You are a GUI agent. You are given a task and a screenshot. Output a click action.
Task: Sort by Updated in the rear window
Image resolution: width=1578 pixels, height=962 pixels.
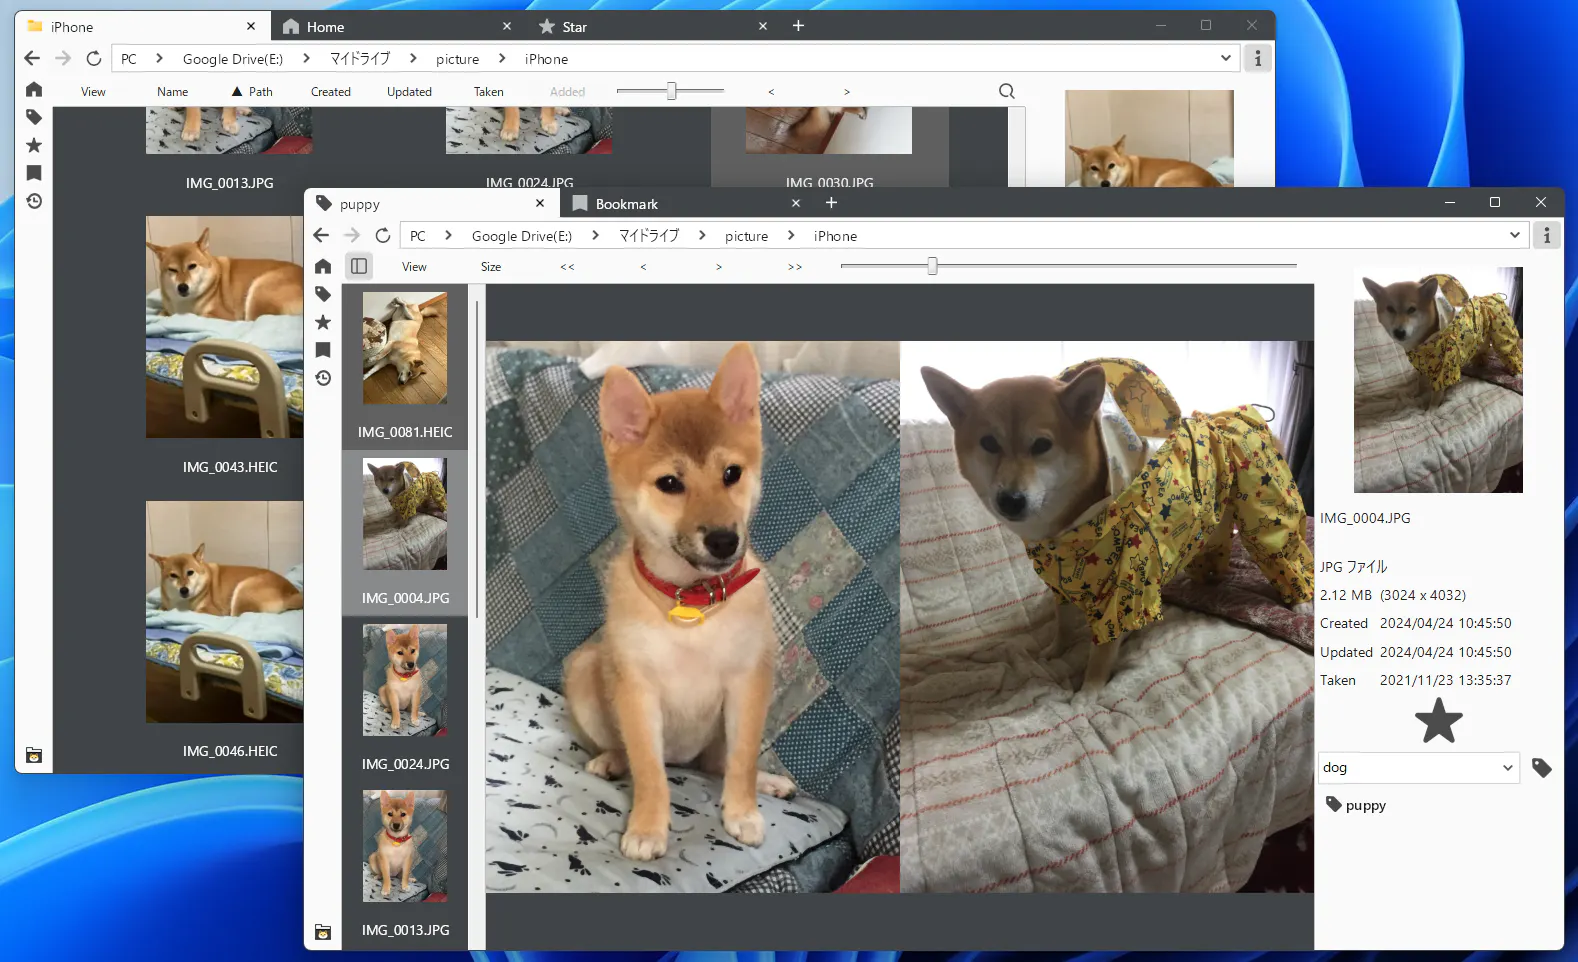point(409,92)
